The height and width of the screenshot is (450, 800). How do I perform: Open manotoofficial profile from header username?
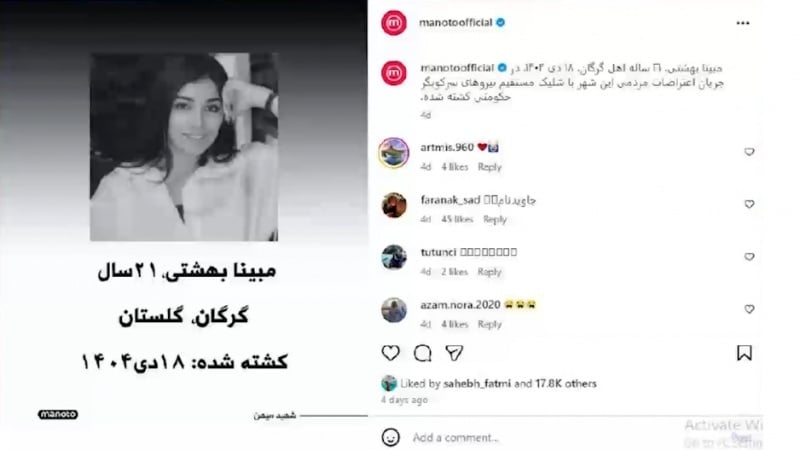coord(456,22)
